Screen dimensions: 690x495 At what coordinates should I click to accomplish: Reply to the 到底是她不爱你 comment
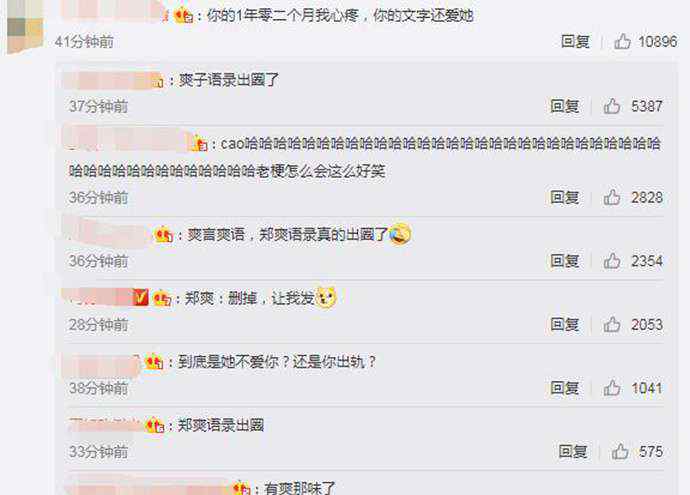coord(565,388)
